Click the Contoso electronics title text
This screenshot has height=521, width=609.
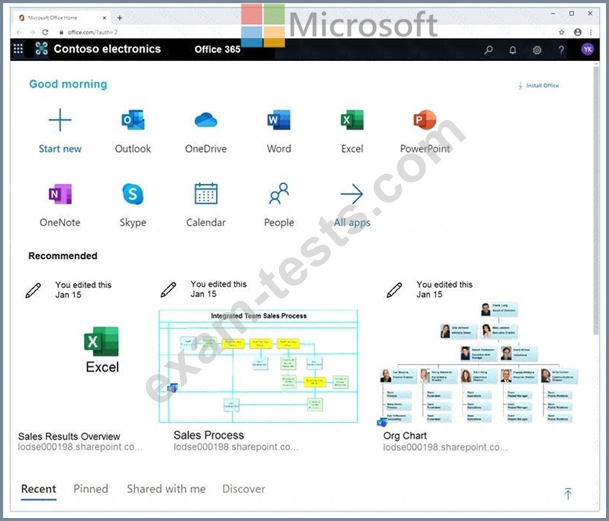pyautogui.click(x=107, y=49)
